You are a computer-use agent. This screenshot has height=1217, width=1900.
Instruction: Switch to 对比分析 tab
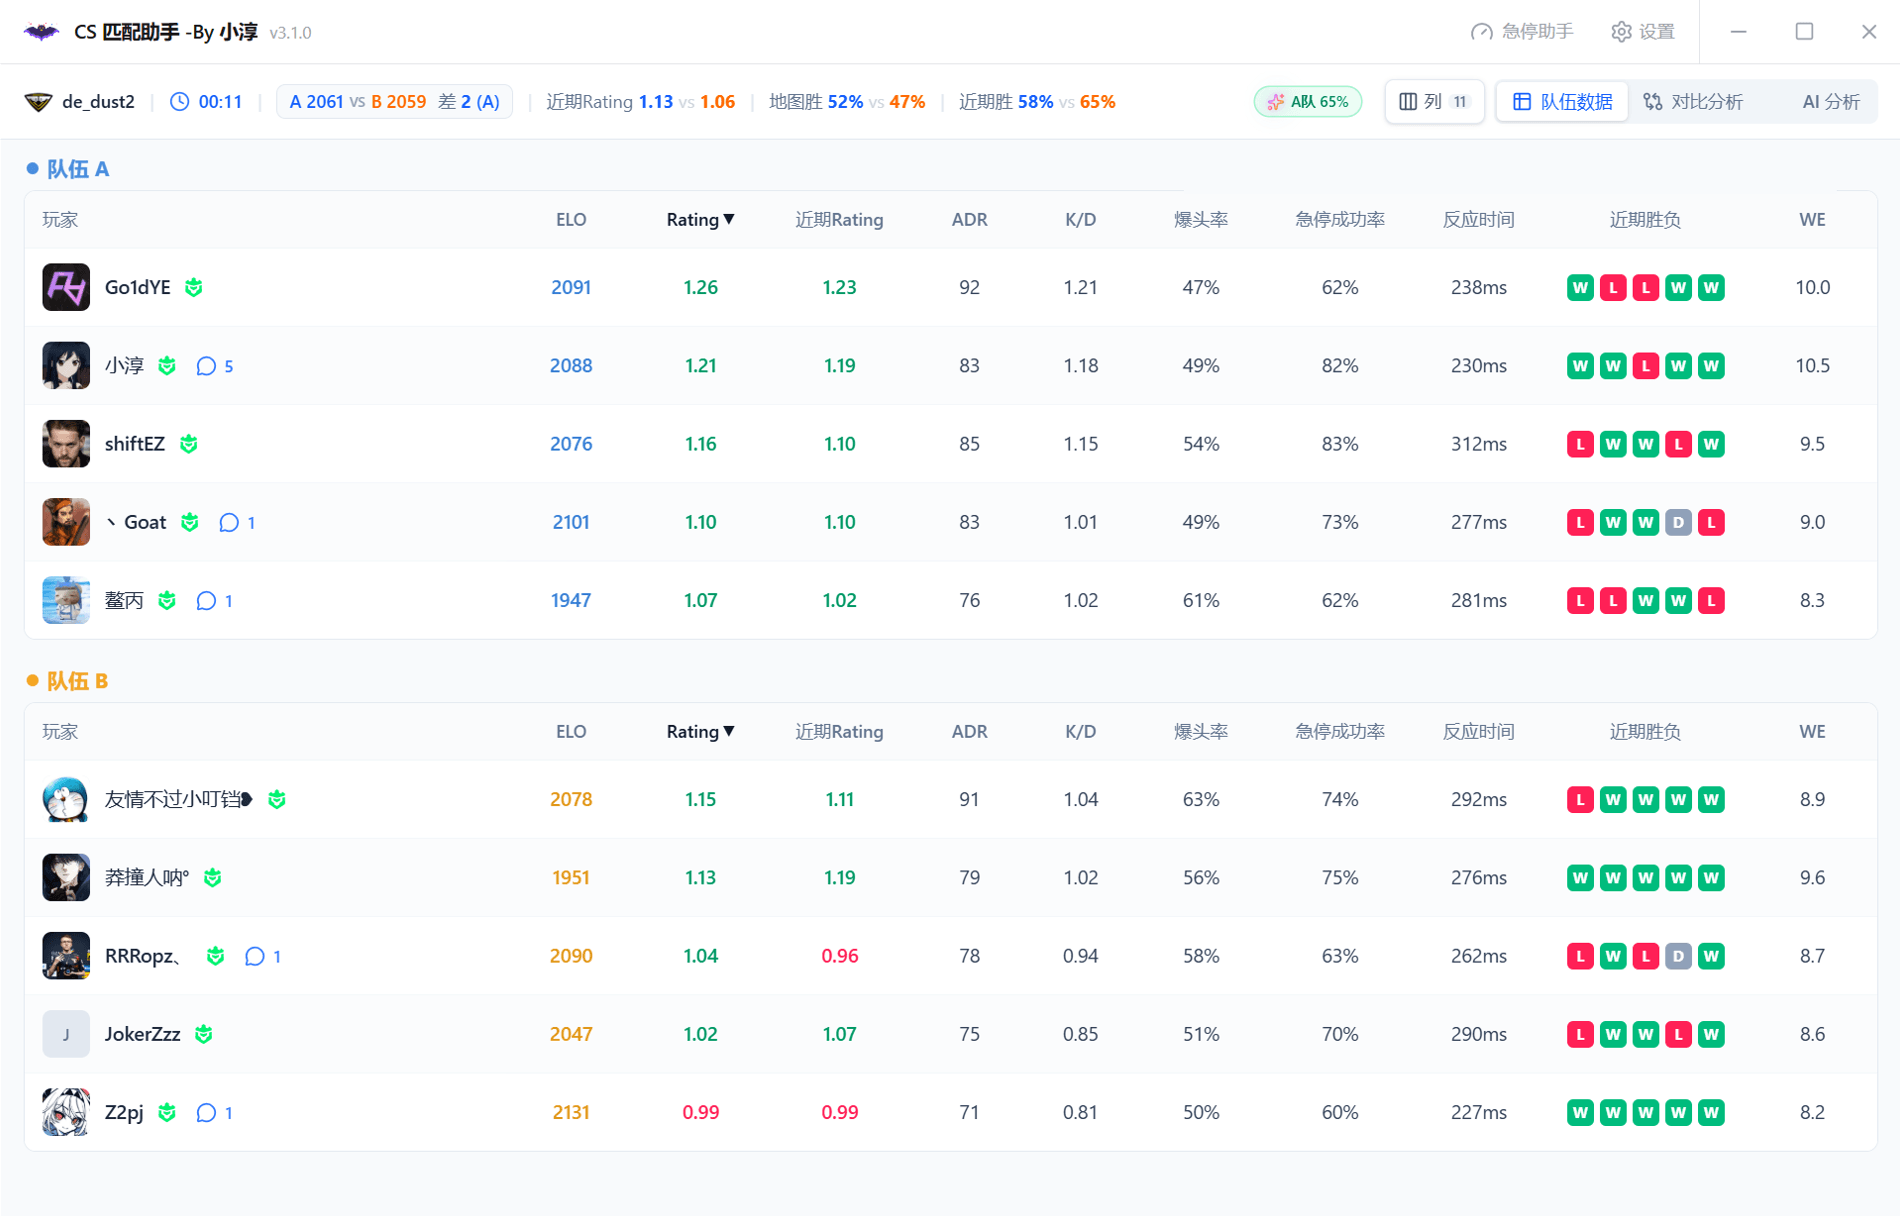click(1693, 102)
